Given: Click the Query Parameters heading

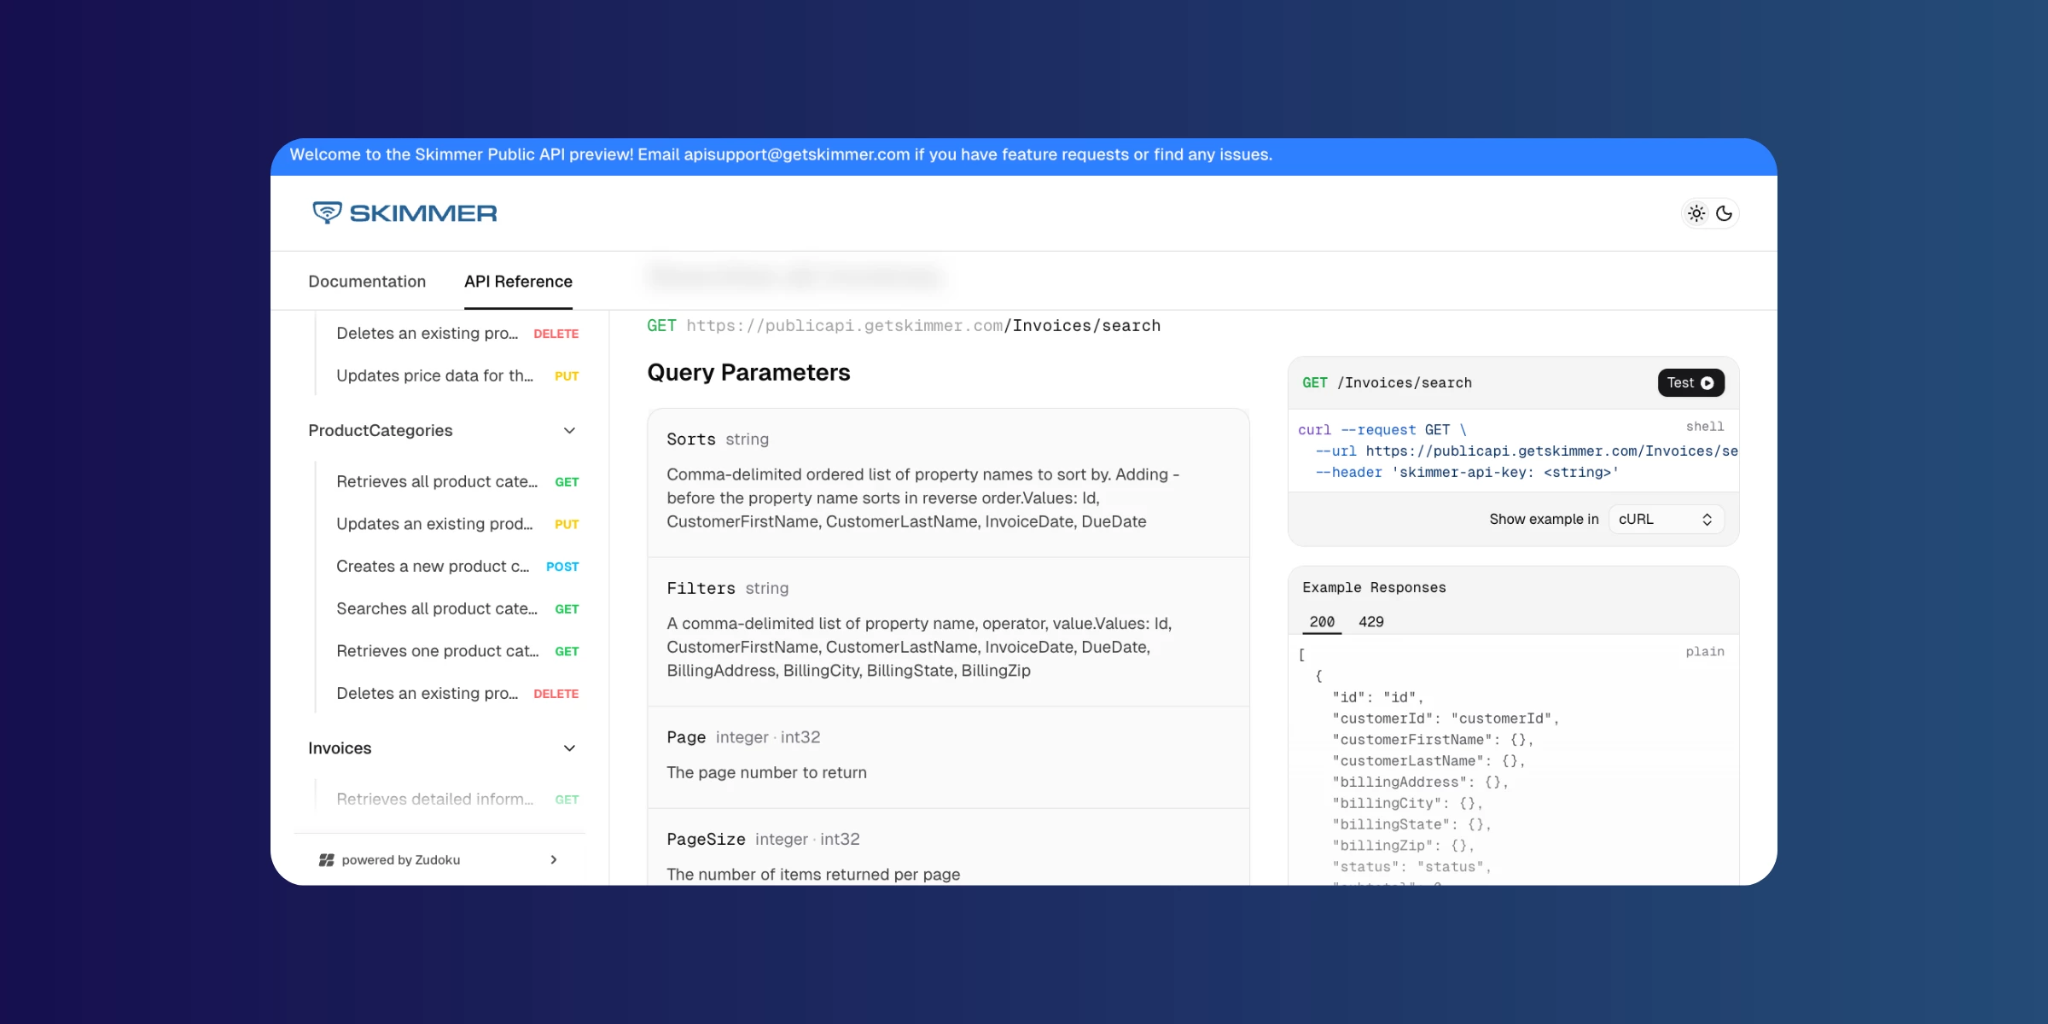Looking at the screenshot, I should (748, 372).
